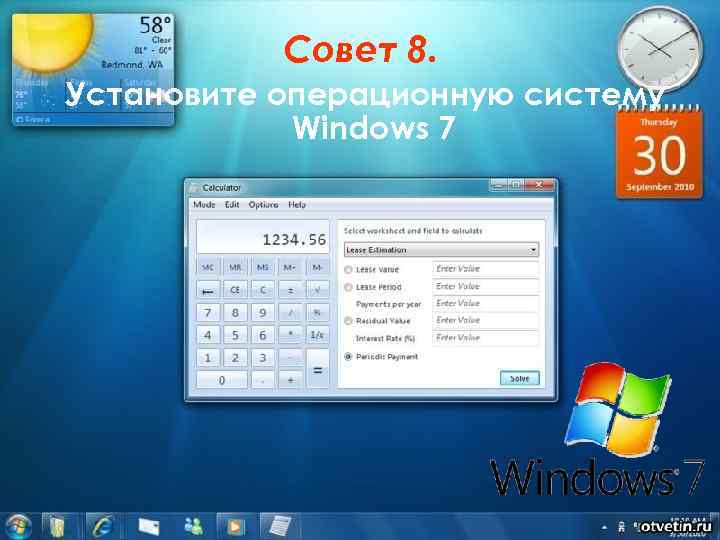Image resolution: width=720 pixels, height=540 pixels.
Task: Open Windows Media Player taskbar icon
Action: pyautogui.click(x=234, y=526)
